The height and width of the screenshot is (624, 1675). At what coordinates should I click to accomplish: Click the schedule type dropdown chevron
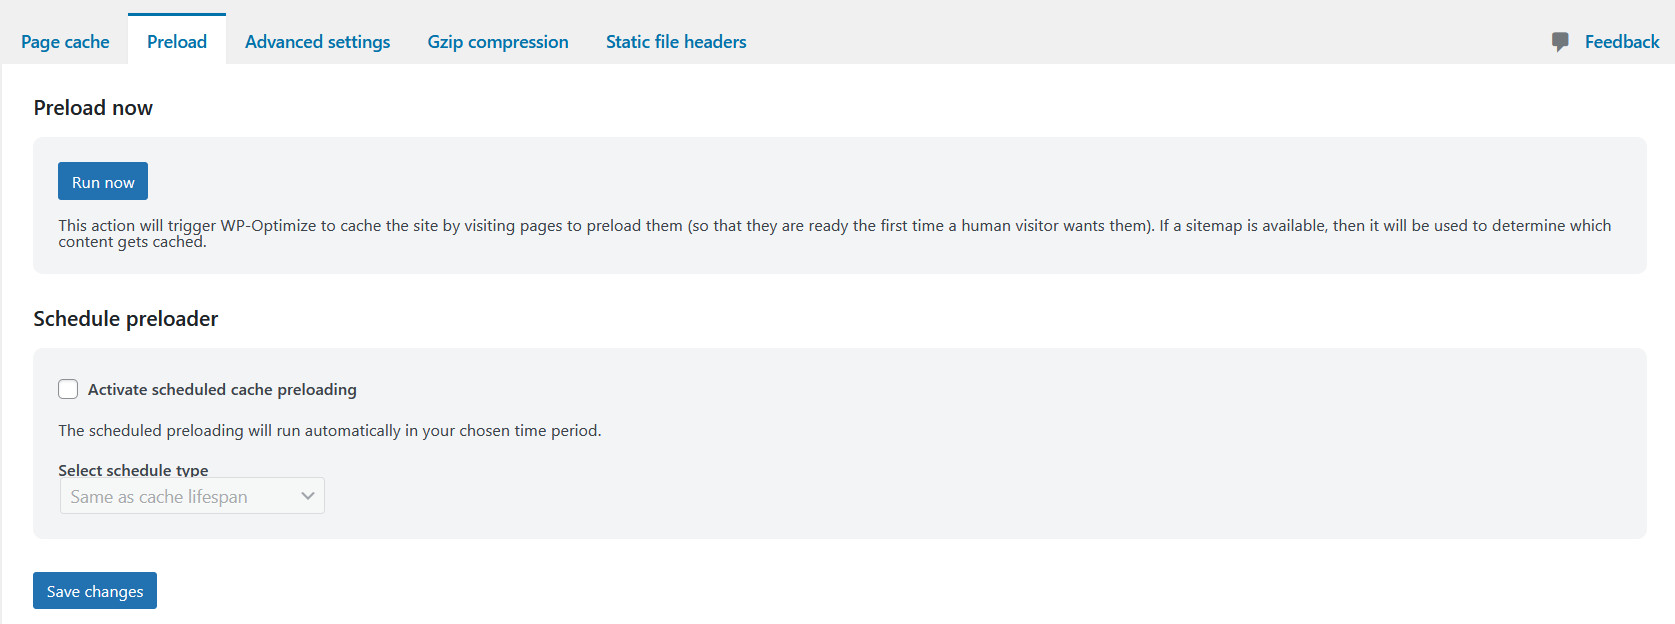(307, 495)
